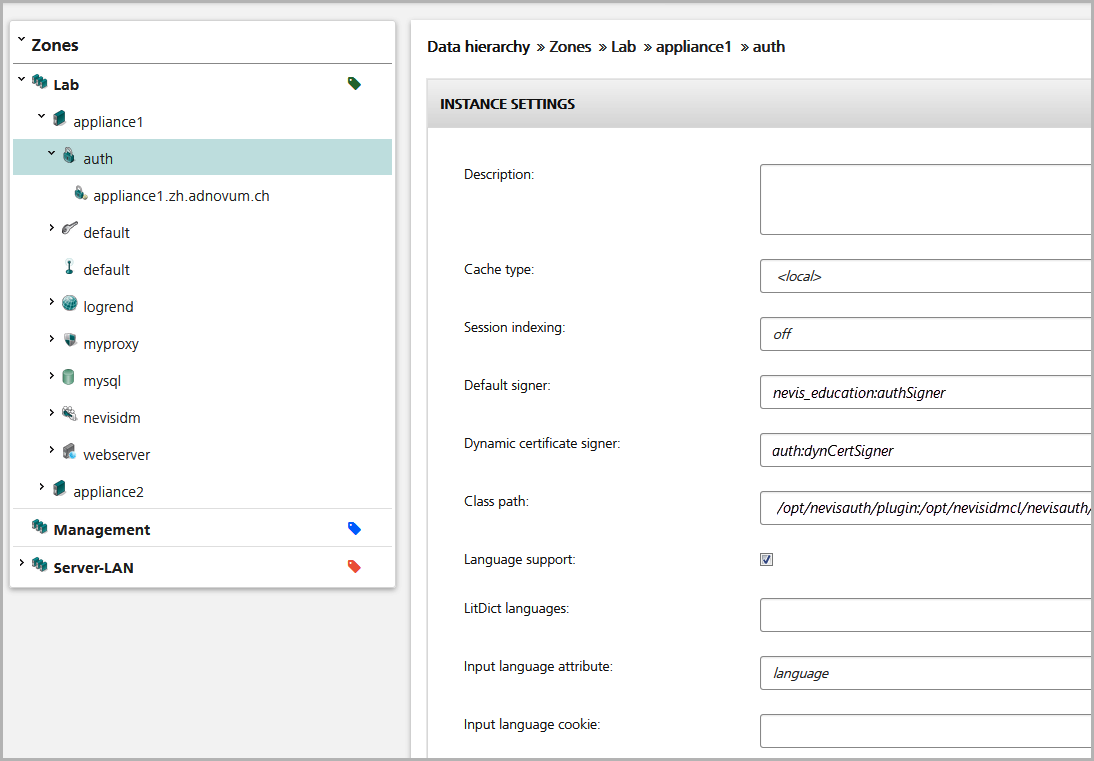Click the myproxy shield icon
Viewport: 1094px width, 761px height.
pos(69,341)
